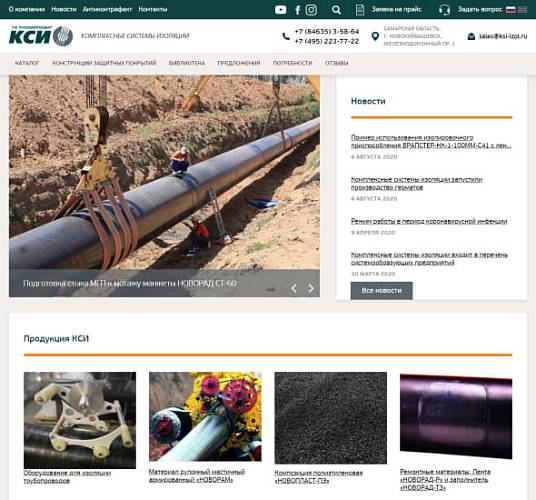Open the Библиотека menu item
Viewport: 536px width, 500px height.
187,63
